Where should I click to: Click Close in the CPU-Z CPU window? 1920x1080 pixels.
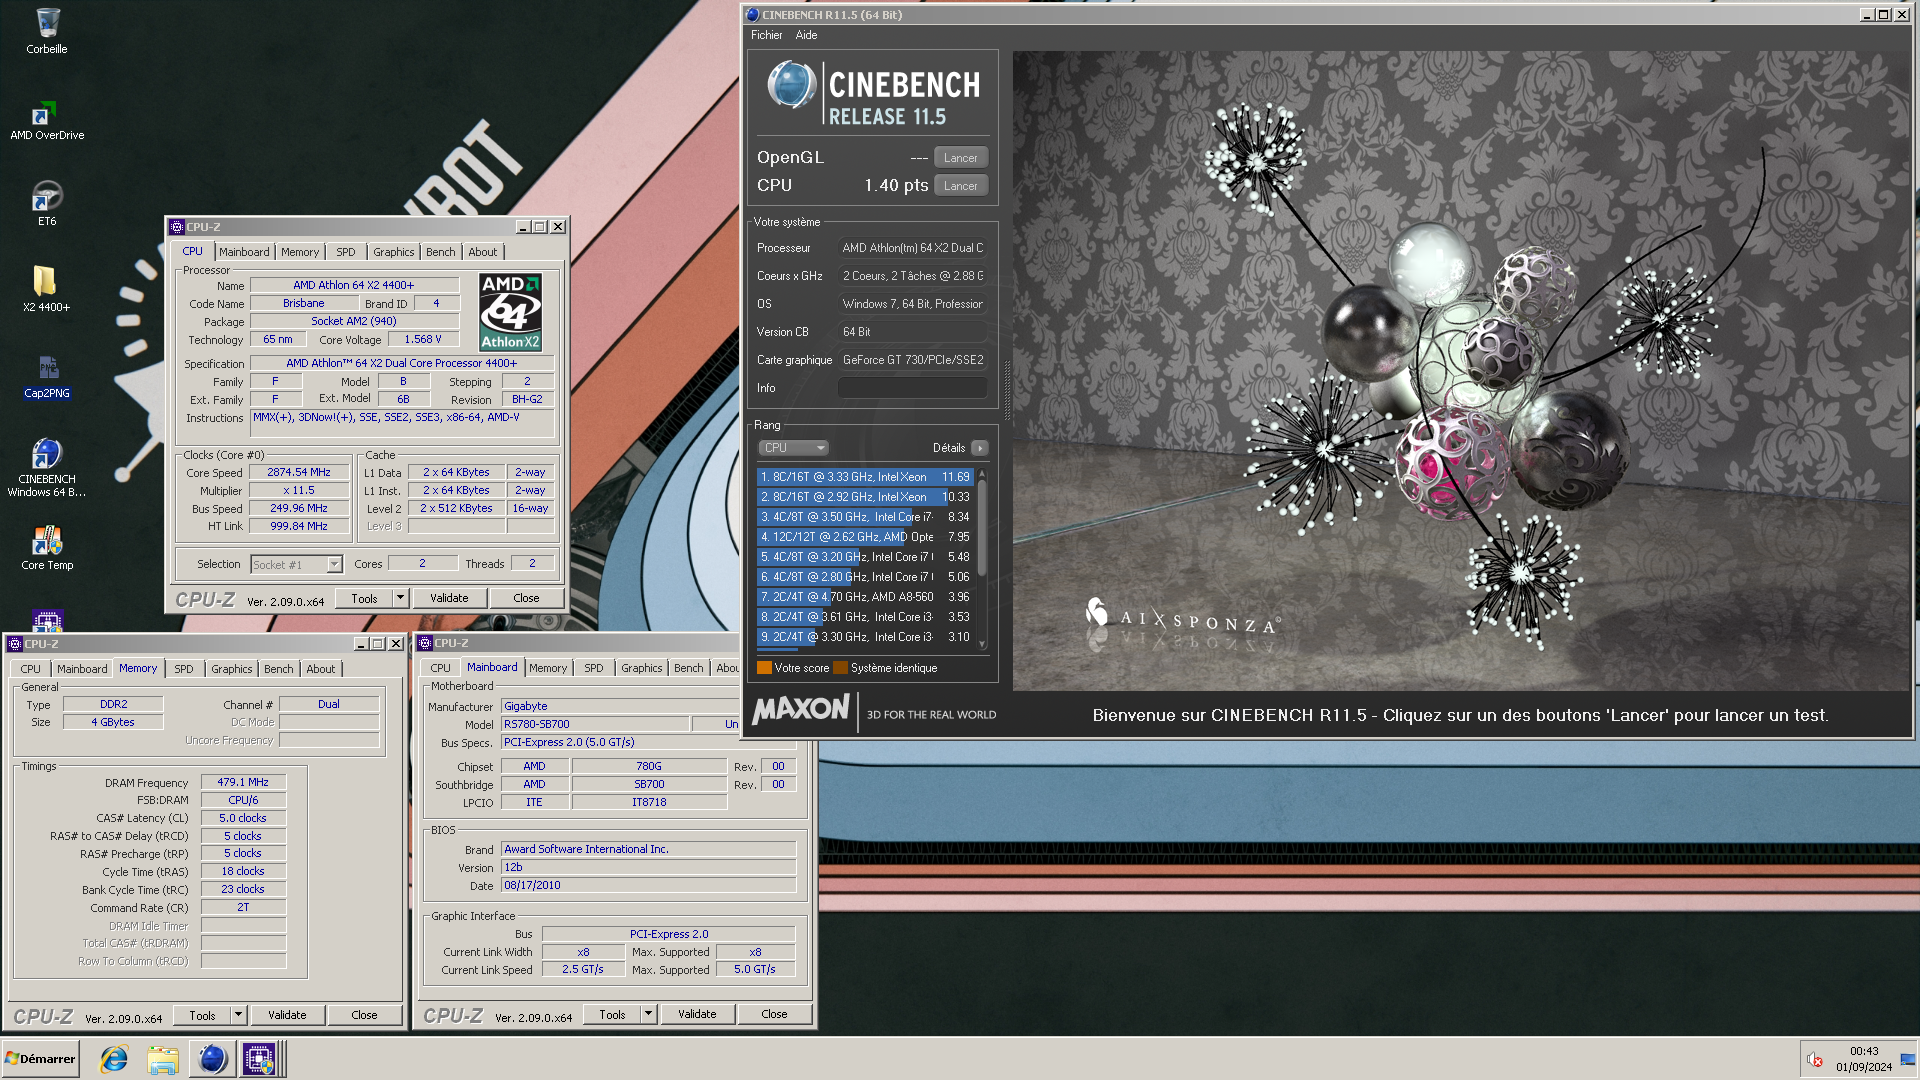tap(526, 598)
